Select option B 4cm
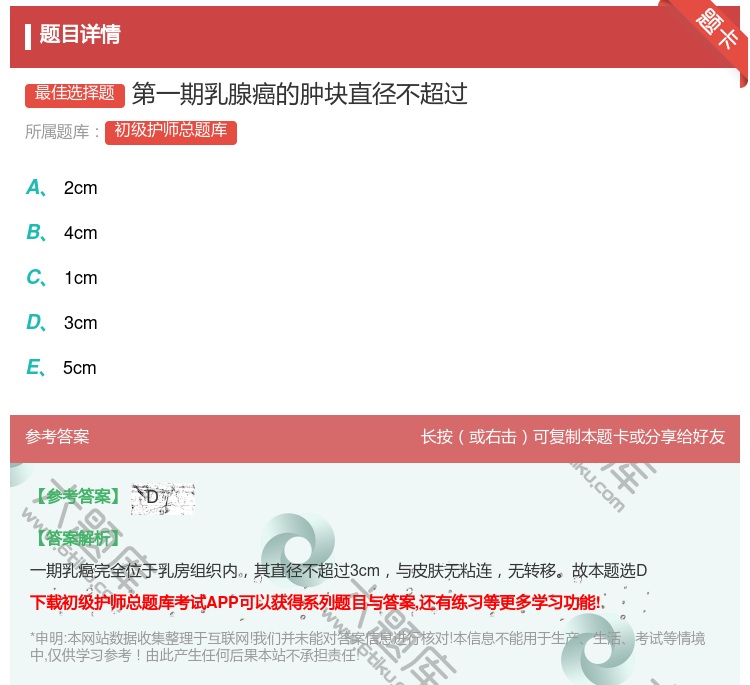The height and width of the screenshot is (685, 750). [62, 233]
